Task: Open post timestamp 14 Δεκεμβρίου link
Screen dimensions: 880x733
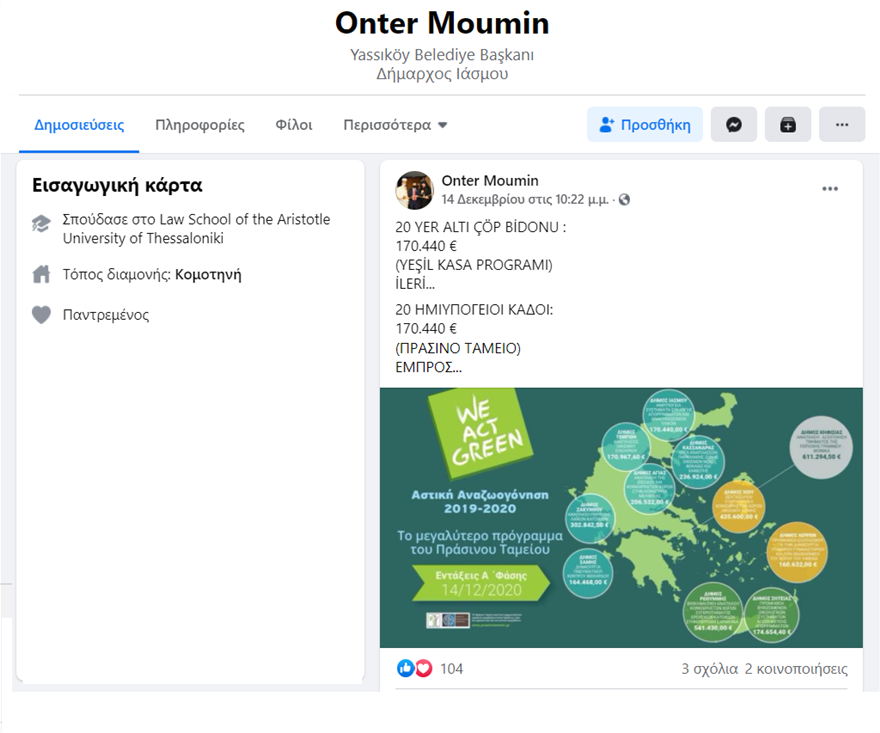Action: pos(526,200)
